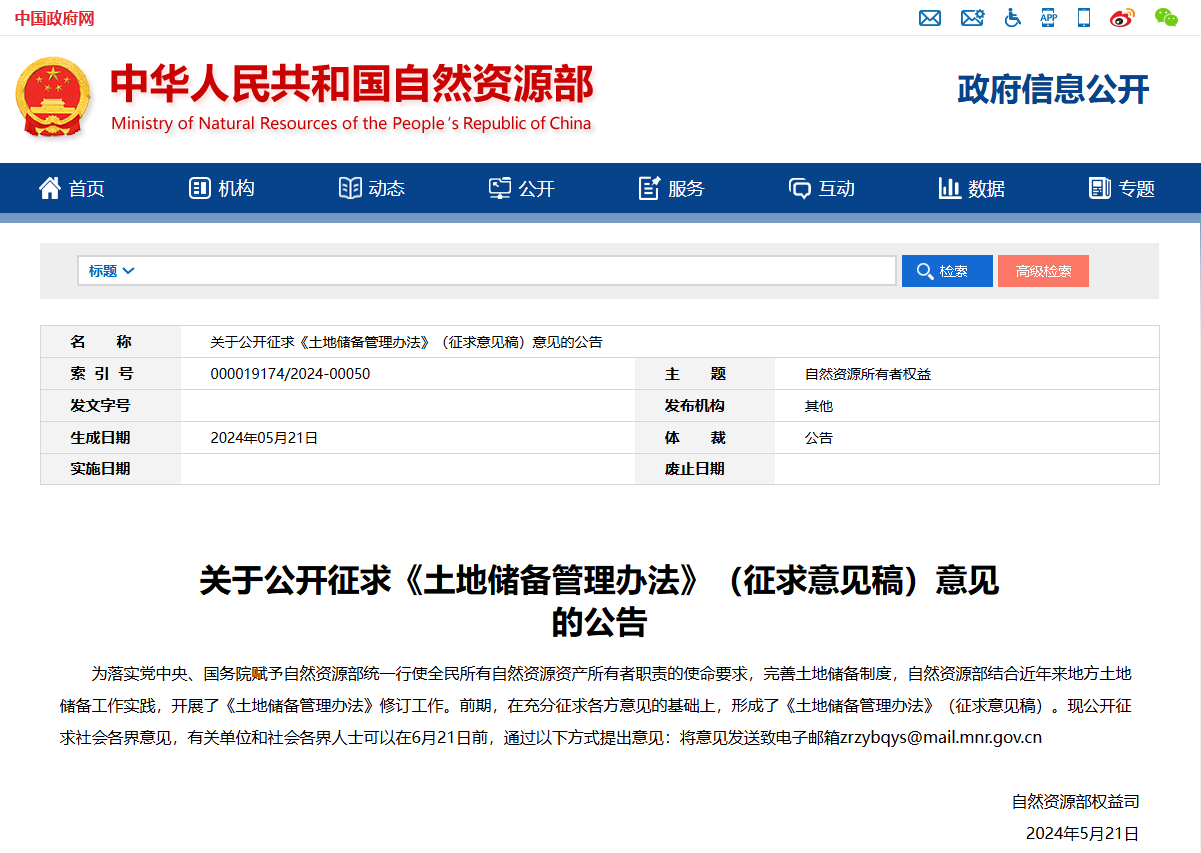1201x853 pixels.
Task: Open the email subscription icon
Action: pos(972,18)
